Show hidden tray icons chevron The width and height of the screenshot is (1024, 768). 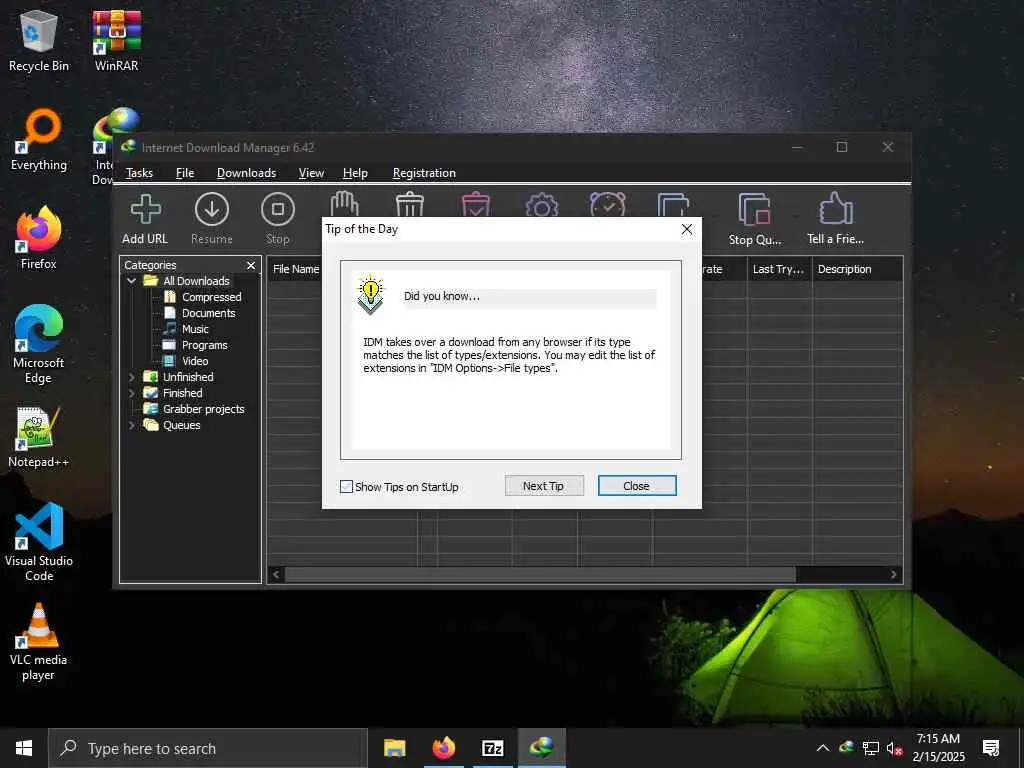tap(823, 748)
